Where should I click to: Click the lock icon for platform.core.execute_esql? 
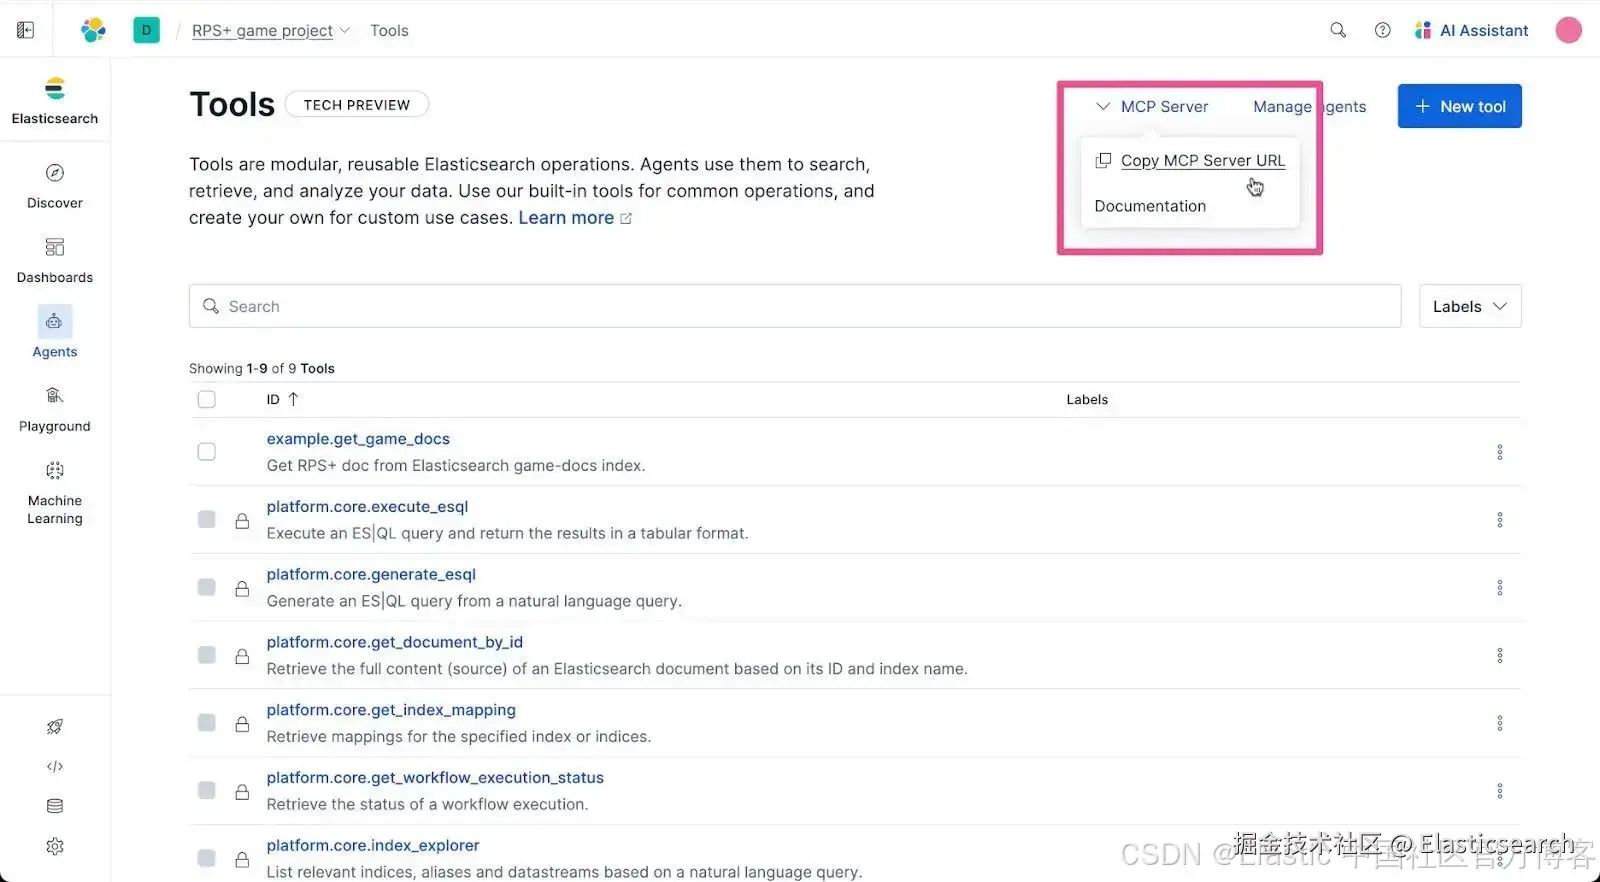click(x=242, y=520)
